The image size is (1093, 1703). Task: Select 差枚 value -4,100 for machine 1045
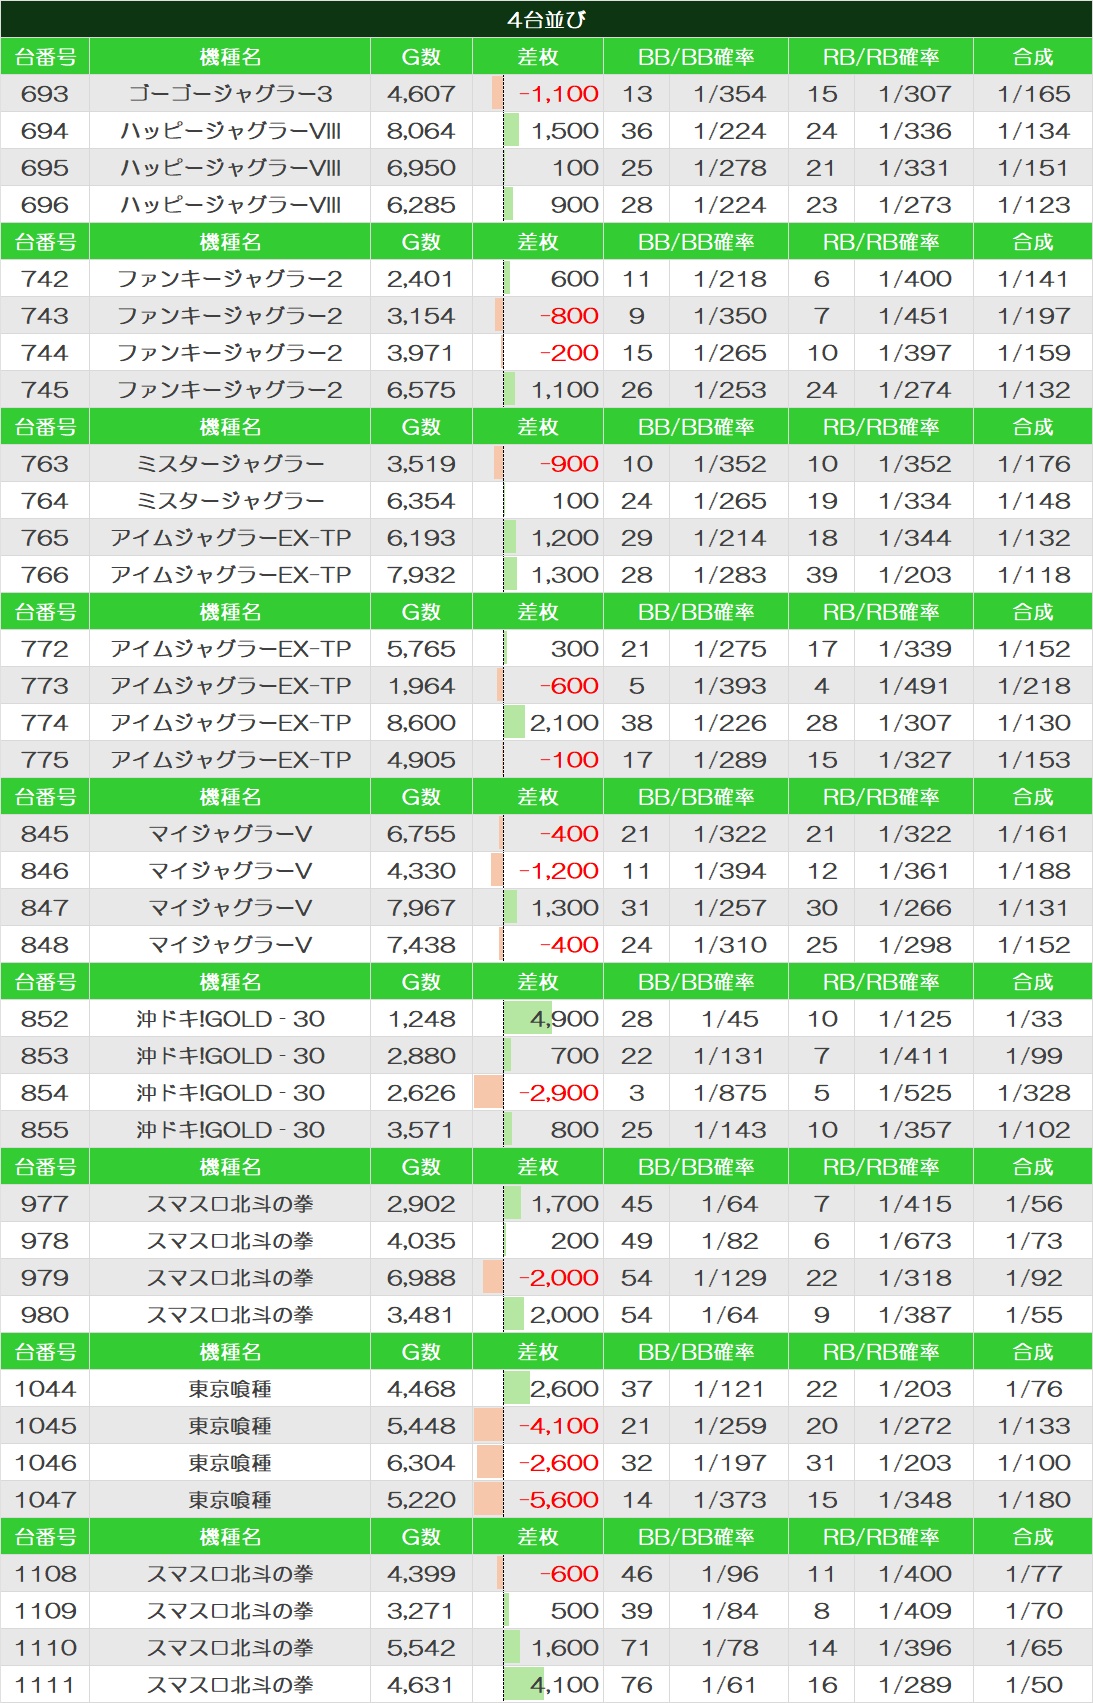point(559,1426)
